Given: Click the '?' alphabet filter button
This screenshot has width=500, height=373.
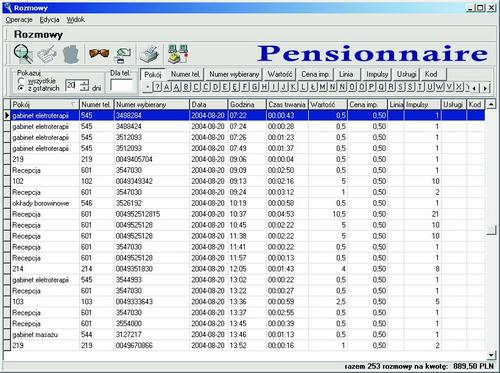Looking at the screenshot, I should click(x=157, y=87).
